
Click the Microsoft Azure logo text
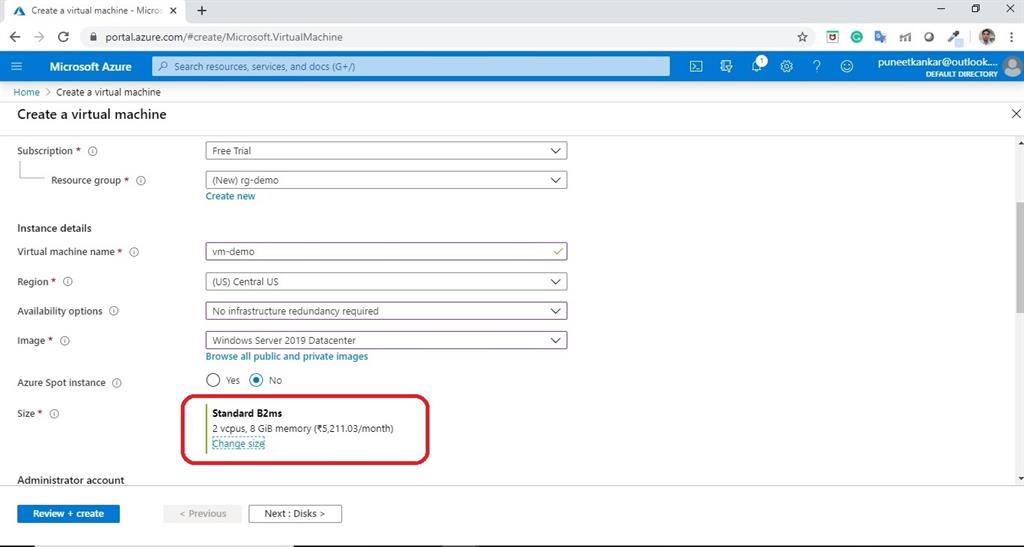[90, 67]
